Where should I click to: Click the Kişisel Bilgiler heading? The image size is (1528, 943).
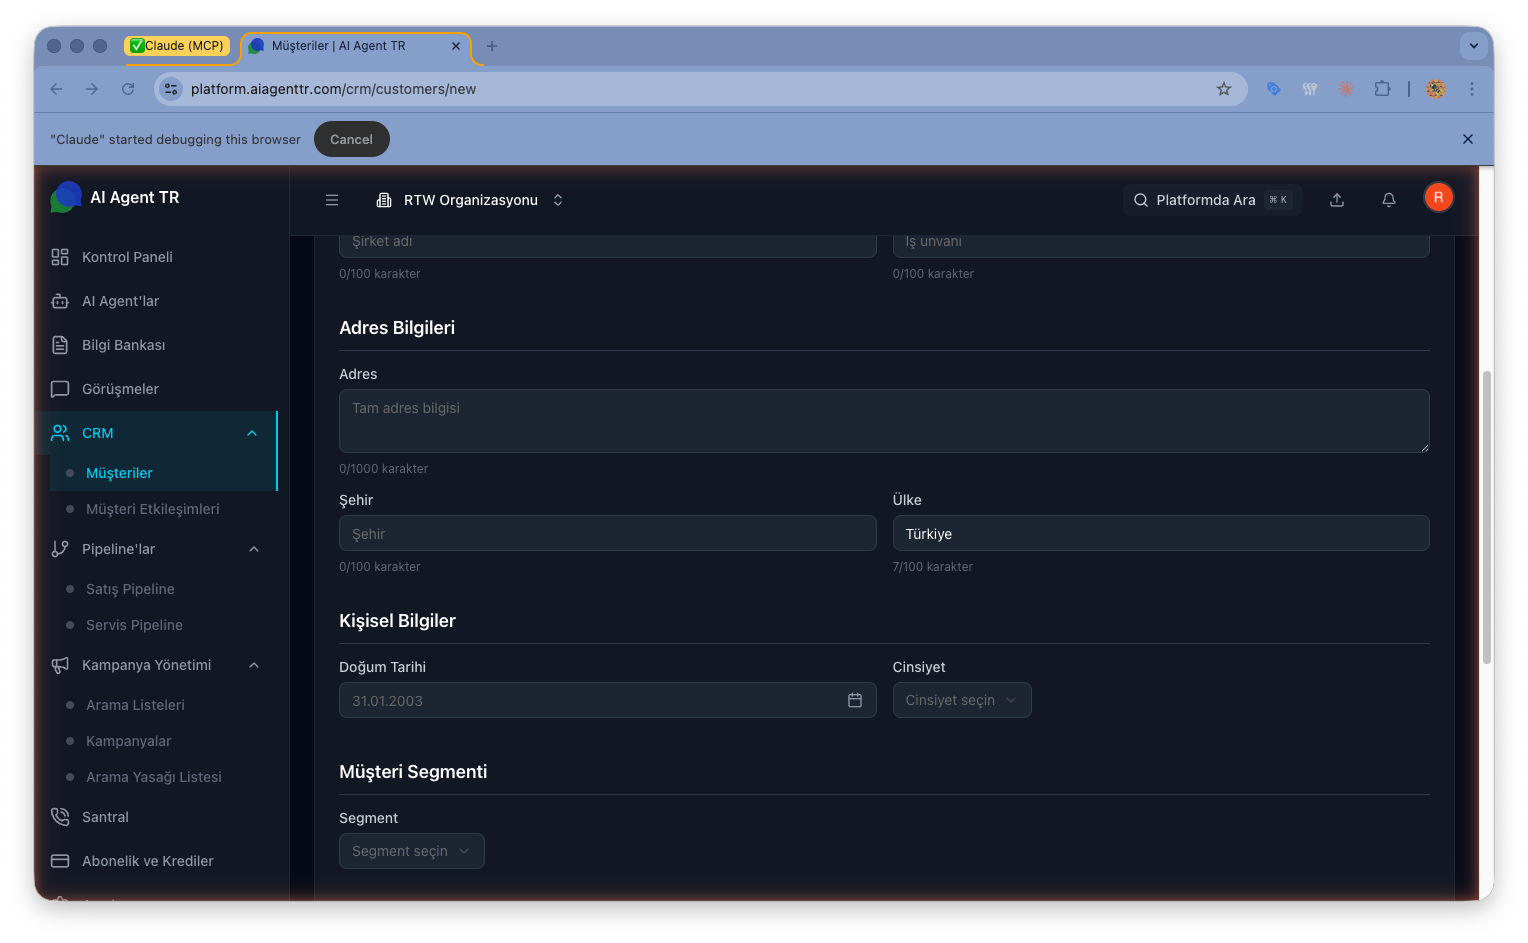[x=397, y=621]
